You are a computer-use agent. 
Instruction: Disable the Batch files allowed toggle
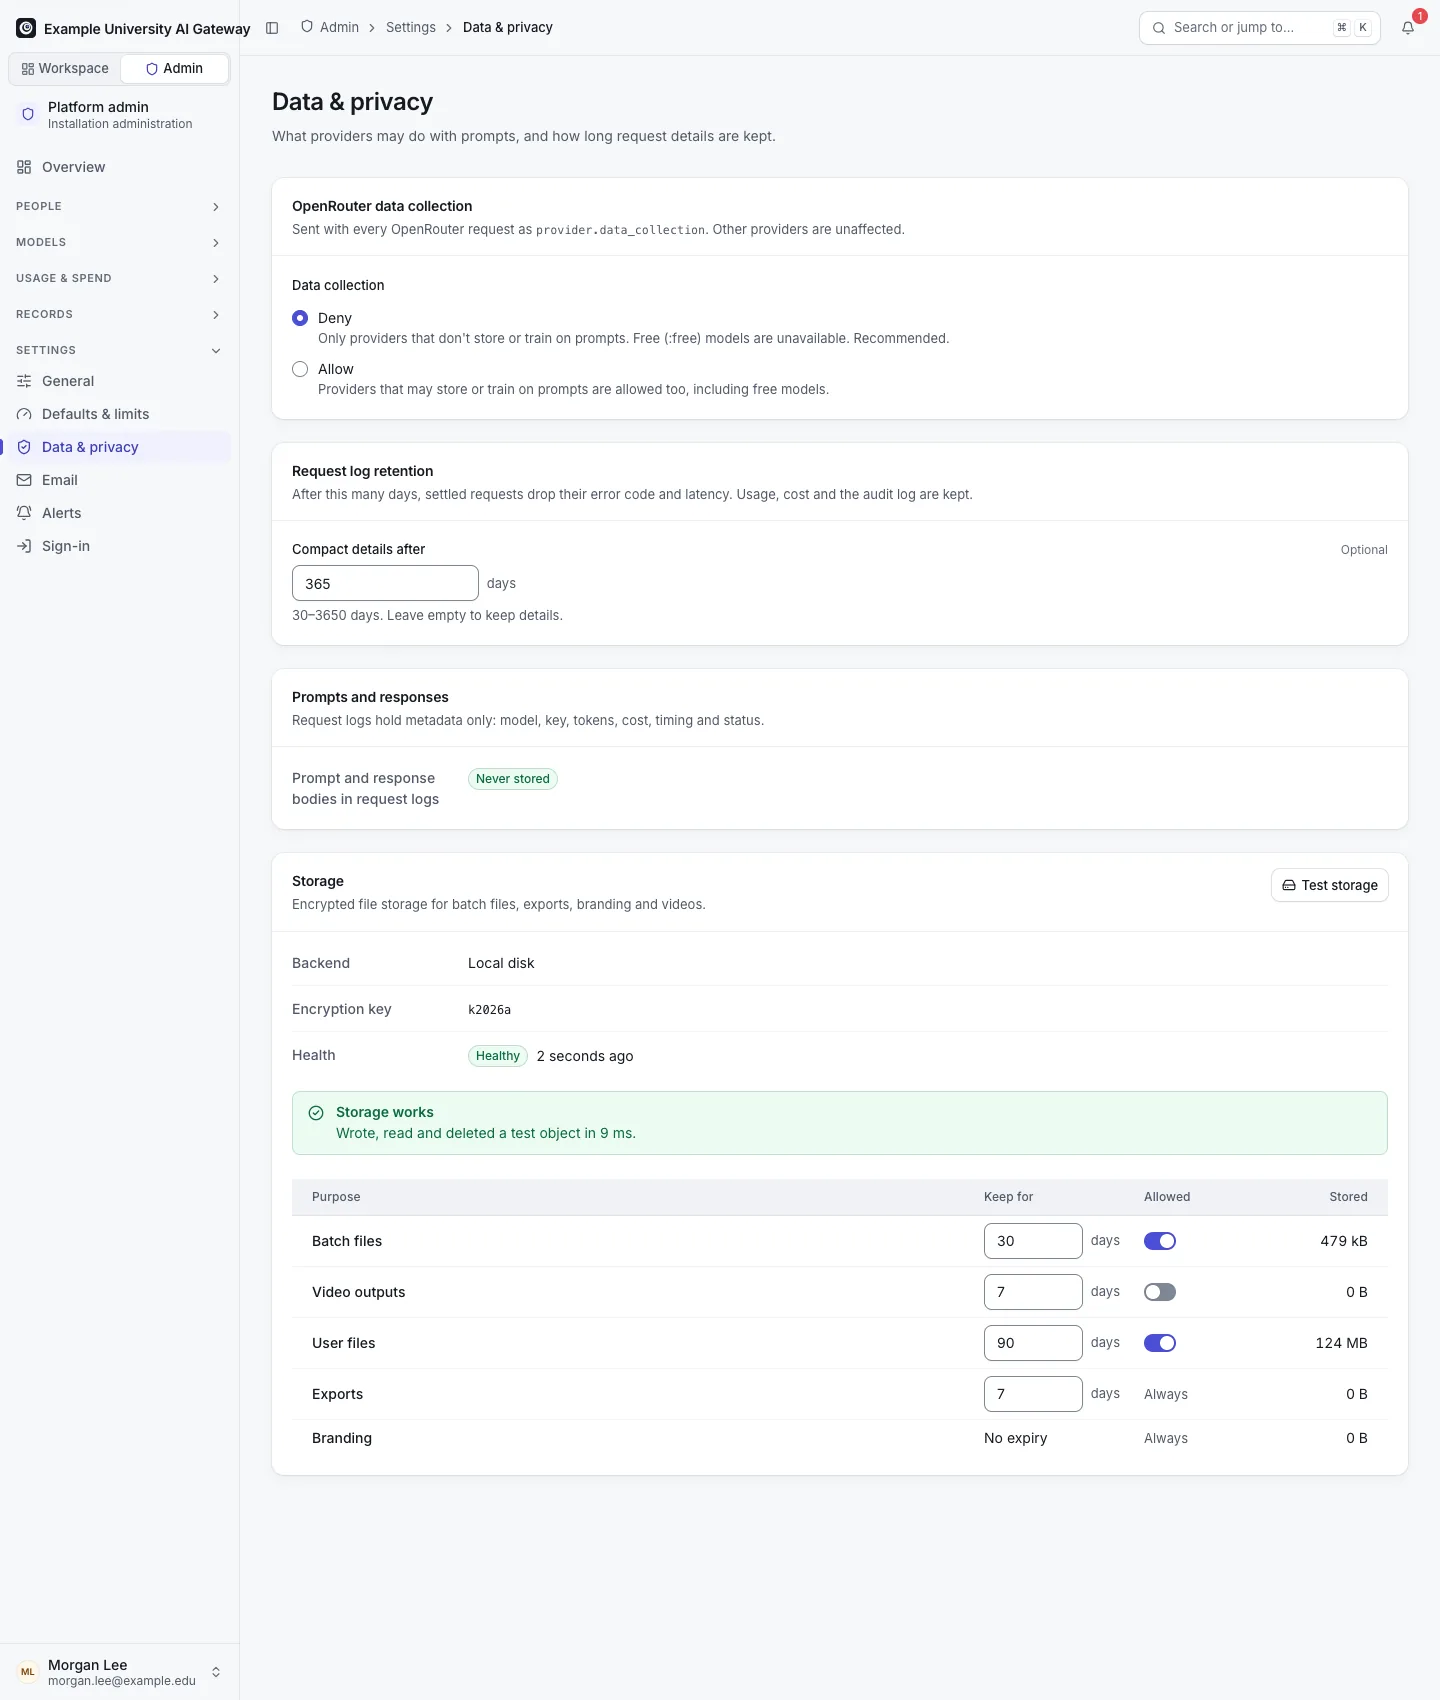[1160, 1241]
